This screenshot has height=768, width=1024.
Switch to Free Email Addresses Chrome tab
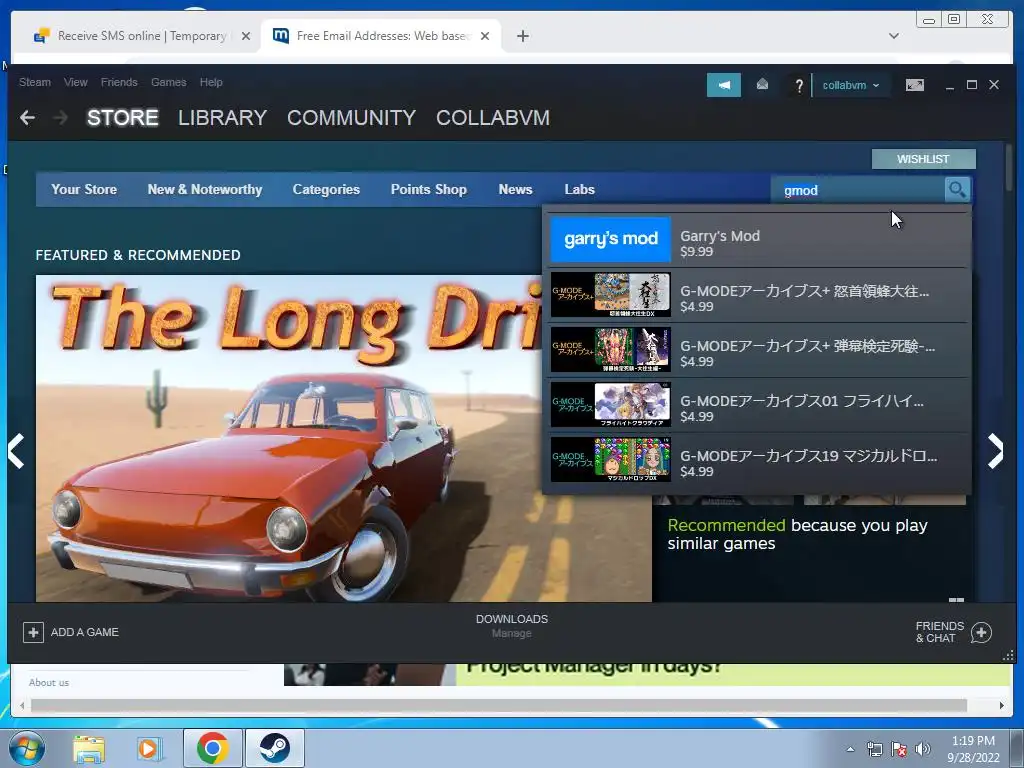click(381, 36)
